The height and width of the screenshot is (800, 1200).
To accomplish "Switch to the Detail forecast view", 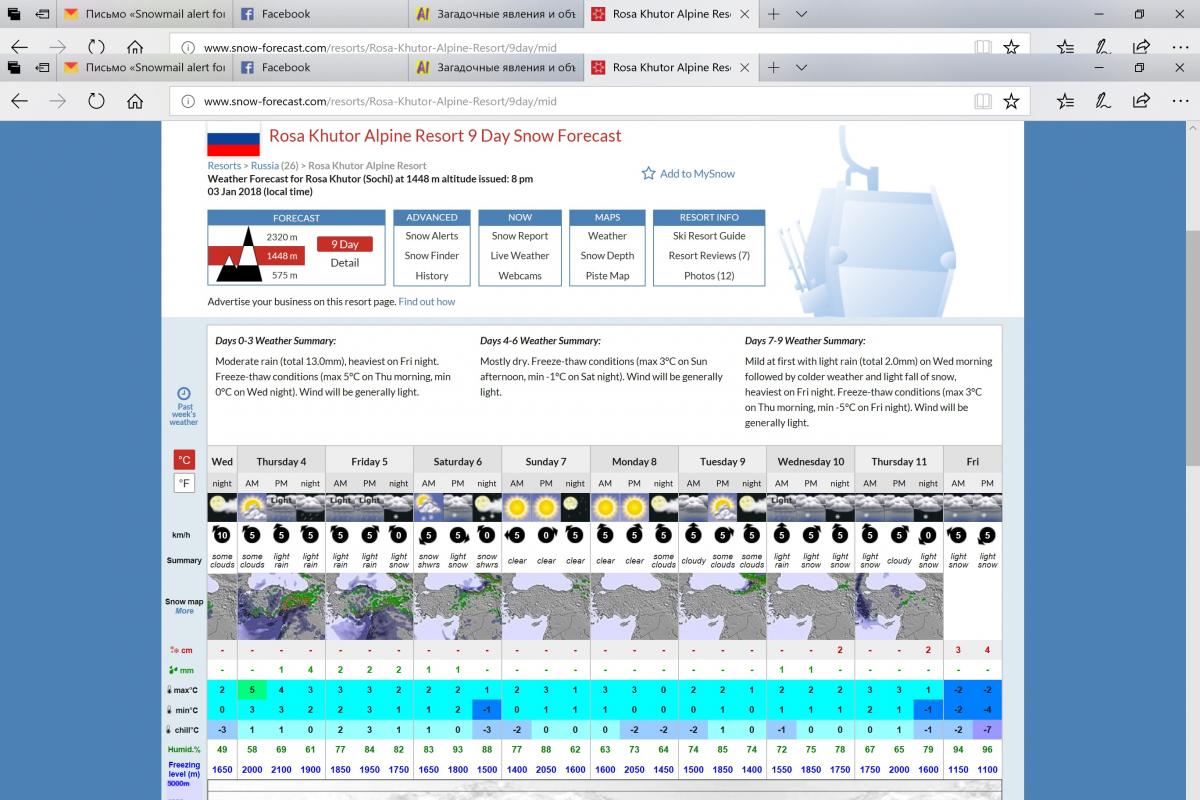I will coord(345,263).
